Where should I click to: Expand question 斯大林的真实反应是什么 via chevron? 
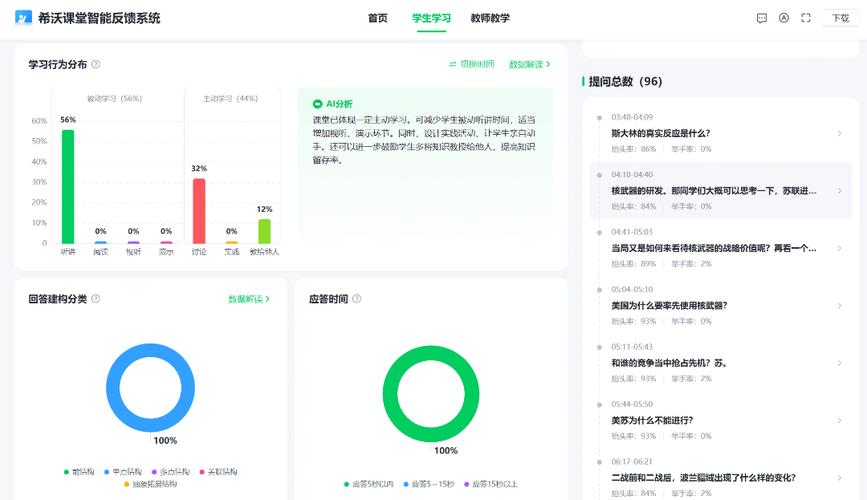839,133
